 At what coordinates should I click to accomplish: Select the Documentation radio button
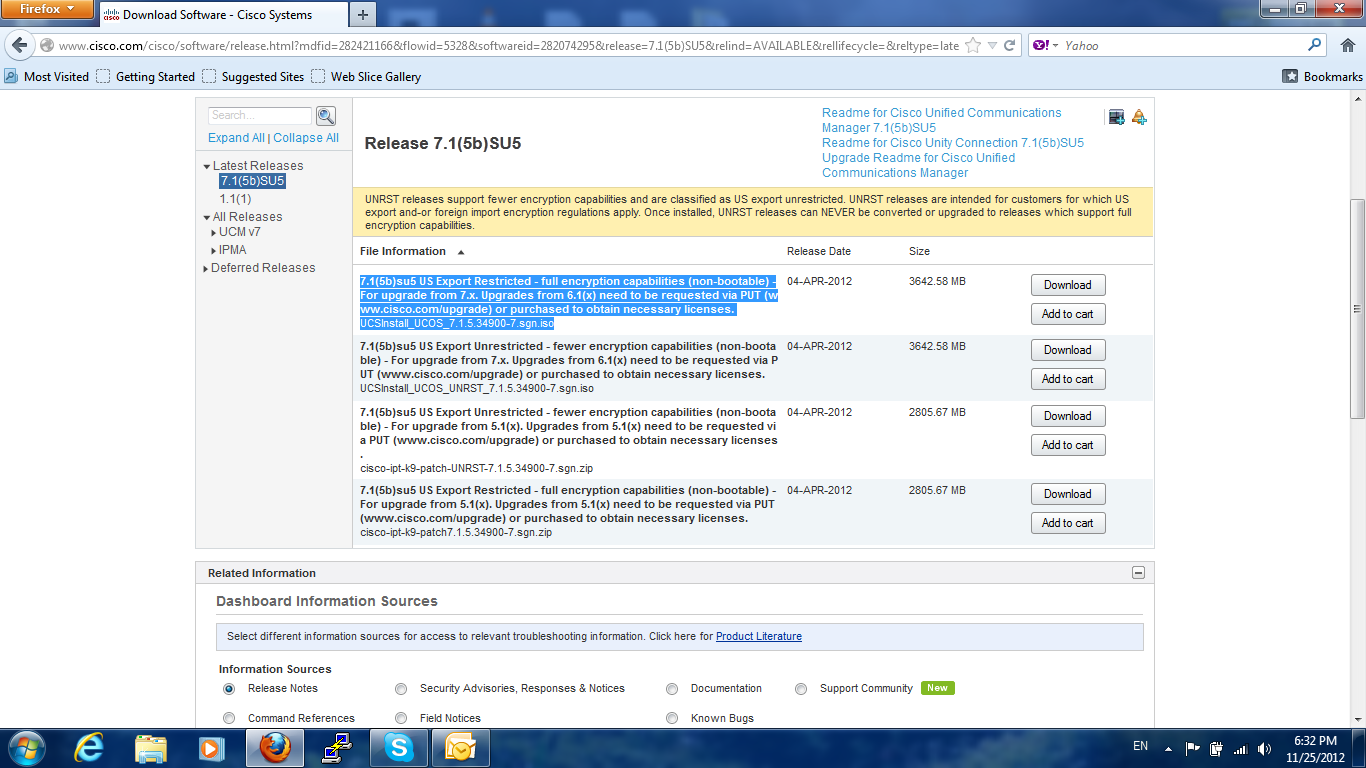coord(672,689)
